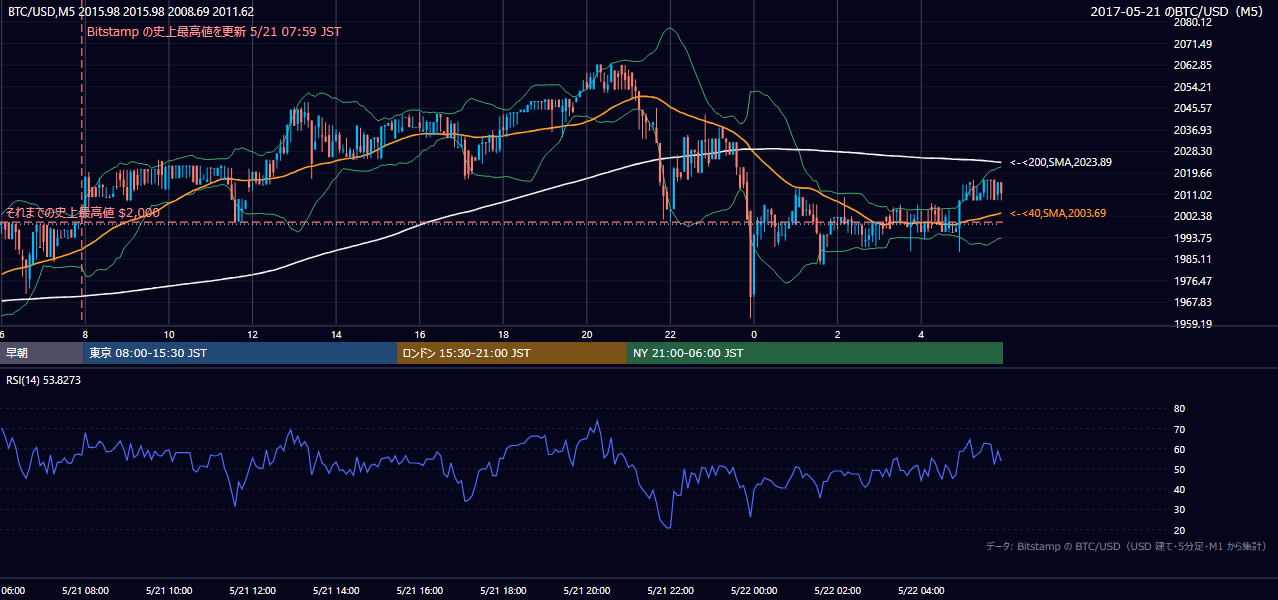Click the 2054.21 price axis label
The width and height of the screenshot is (1278, 600).
coord(1193,87)
